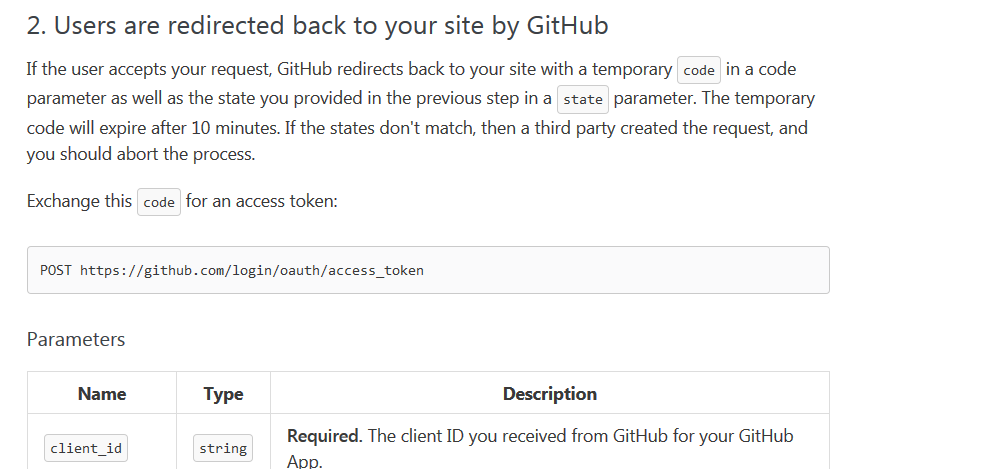Click the POST access_token code block
1004x469 pixels.
pos(428,270)
